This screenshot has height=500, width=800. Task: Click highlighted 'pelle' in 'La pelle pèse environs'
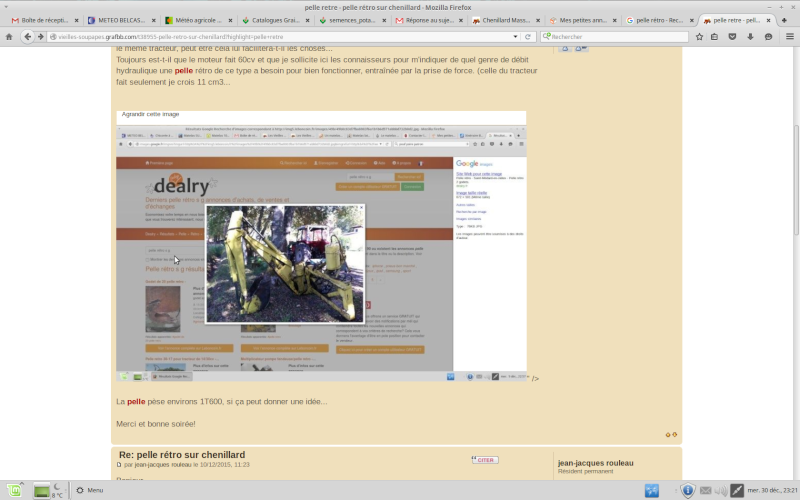click(136, 402)
